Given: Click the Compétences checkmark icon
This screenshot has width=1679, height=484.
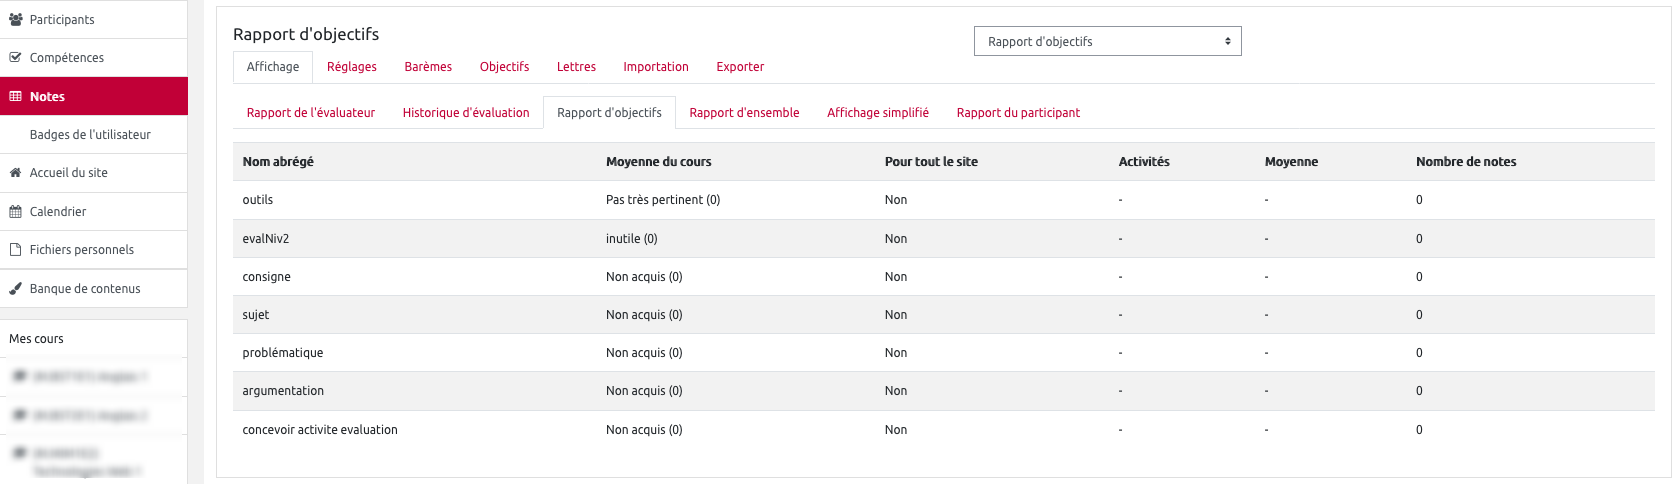Looking at the screenshot, I should pyautogui.click(x=15, y=57).
